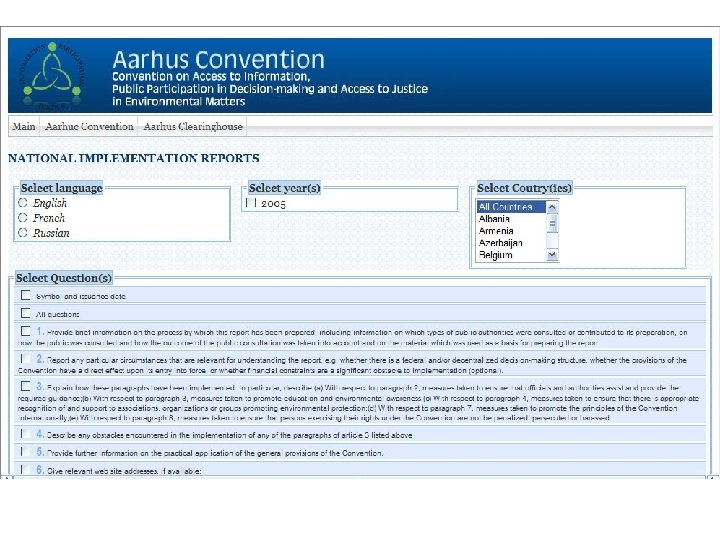
Task: Tick the question 1 checkbox
Action: [26, 331]
